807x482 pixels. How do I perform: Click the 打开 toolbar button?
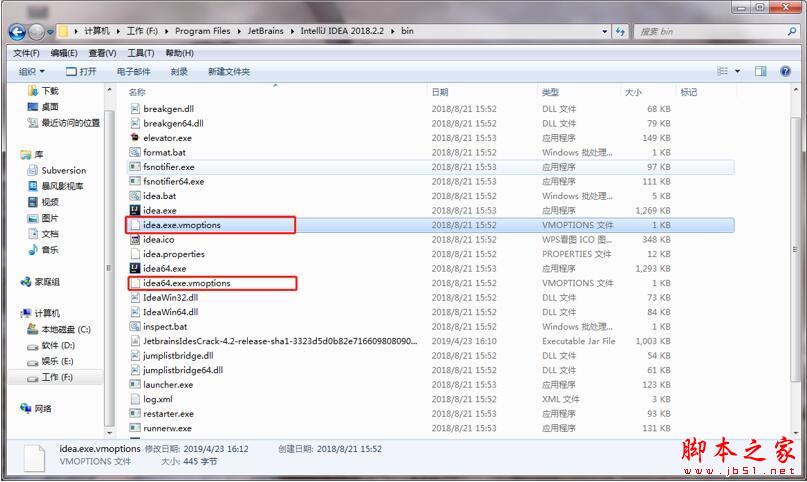click(x=81, y=72)
